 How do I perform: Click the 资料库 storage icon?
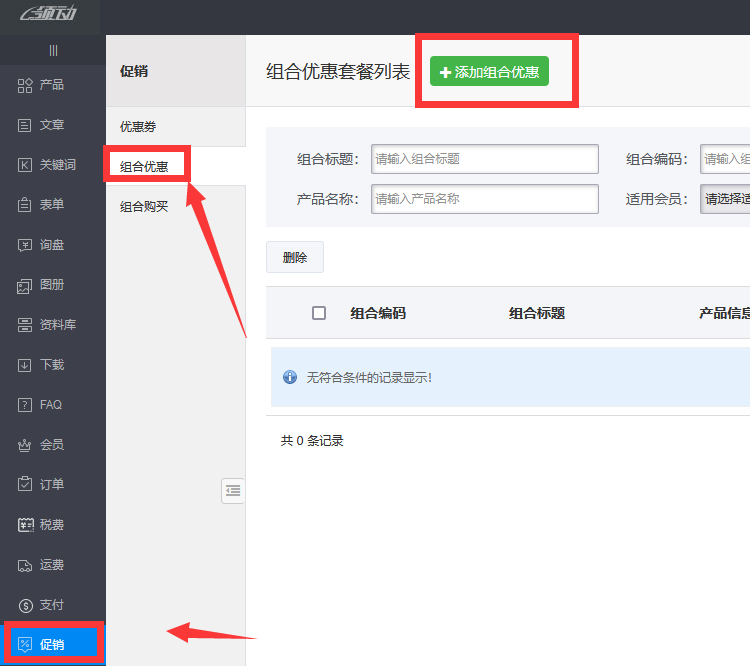click(x=25, y=325)
